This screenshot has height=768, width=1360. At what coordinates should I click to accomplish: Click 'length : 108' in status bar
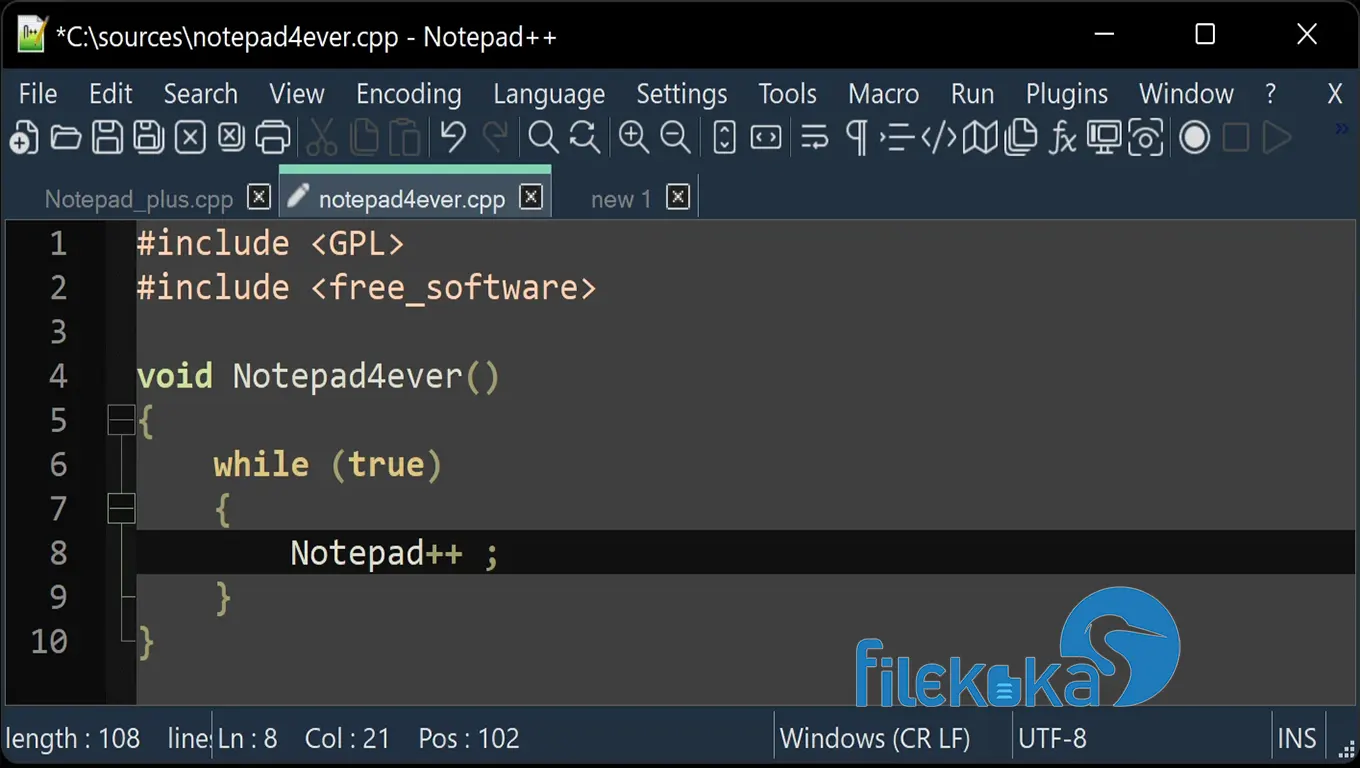tap(73, 739)
